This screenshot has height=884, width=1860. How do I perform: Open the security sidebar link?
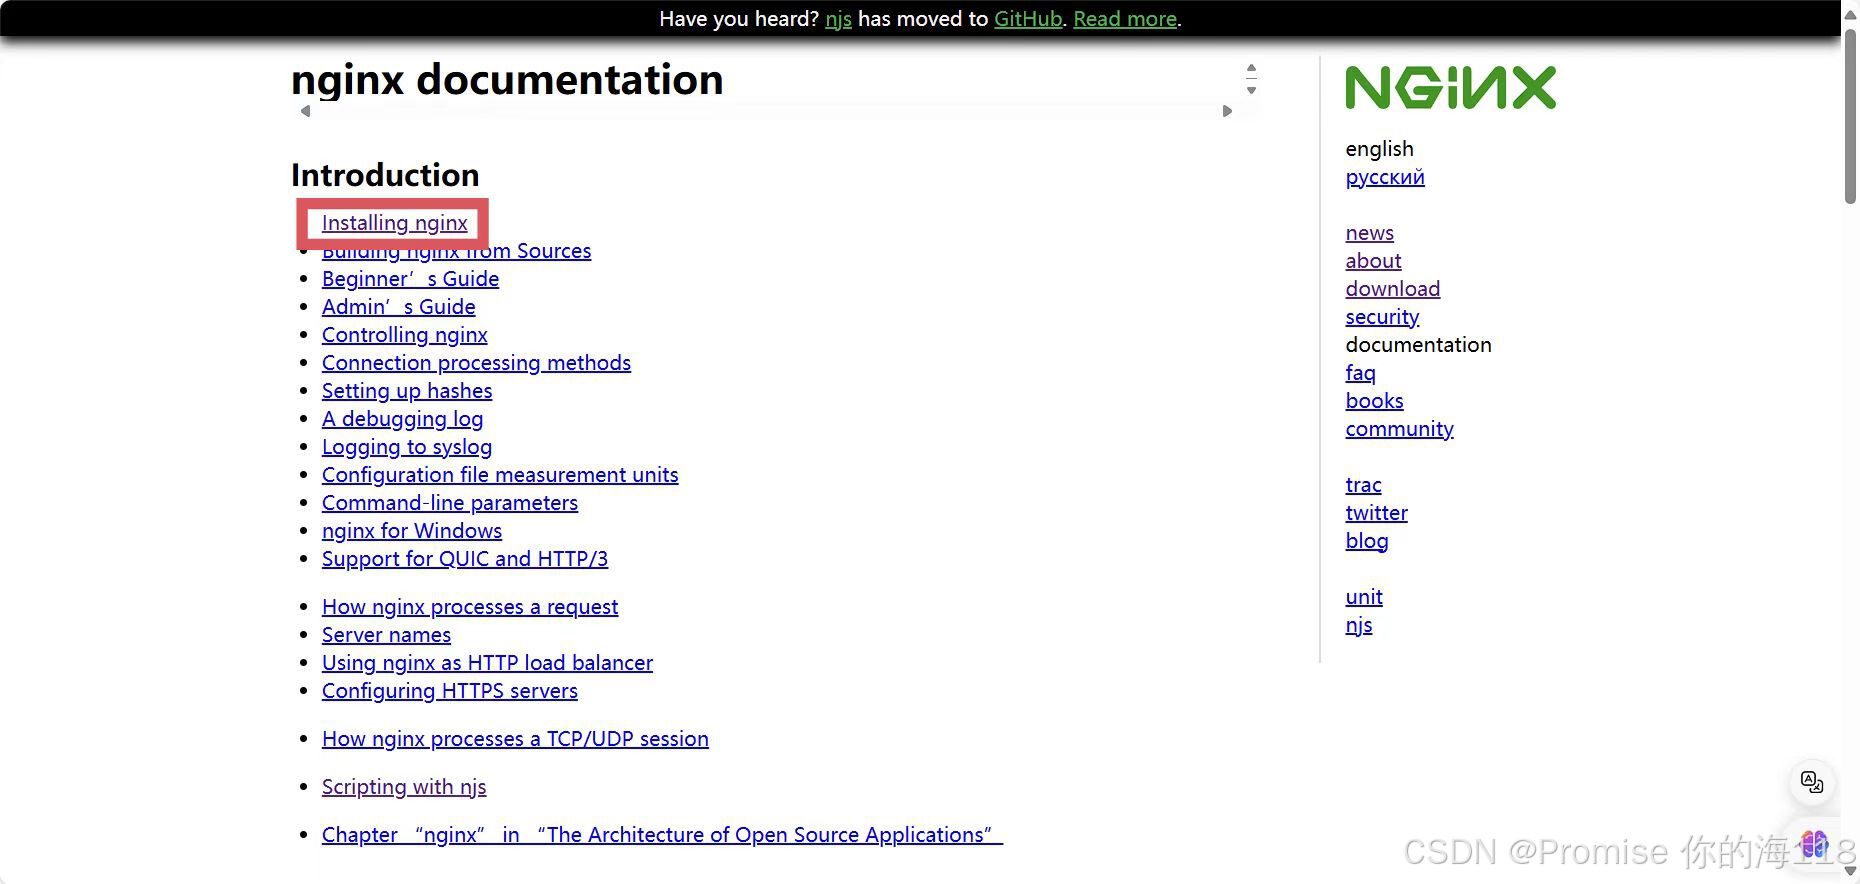1382,317
